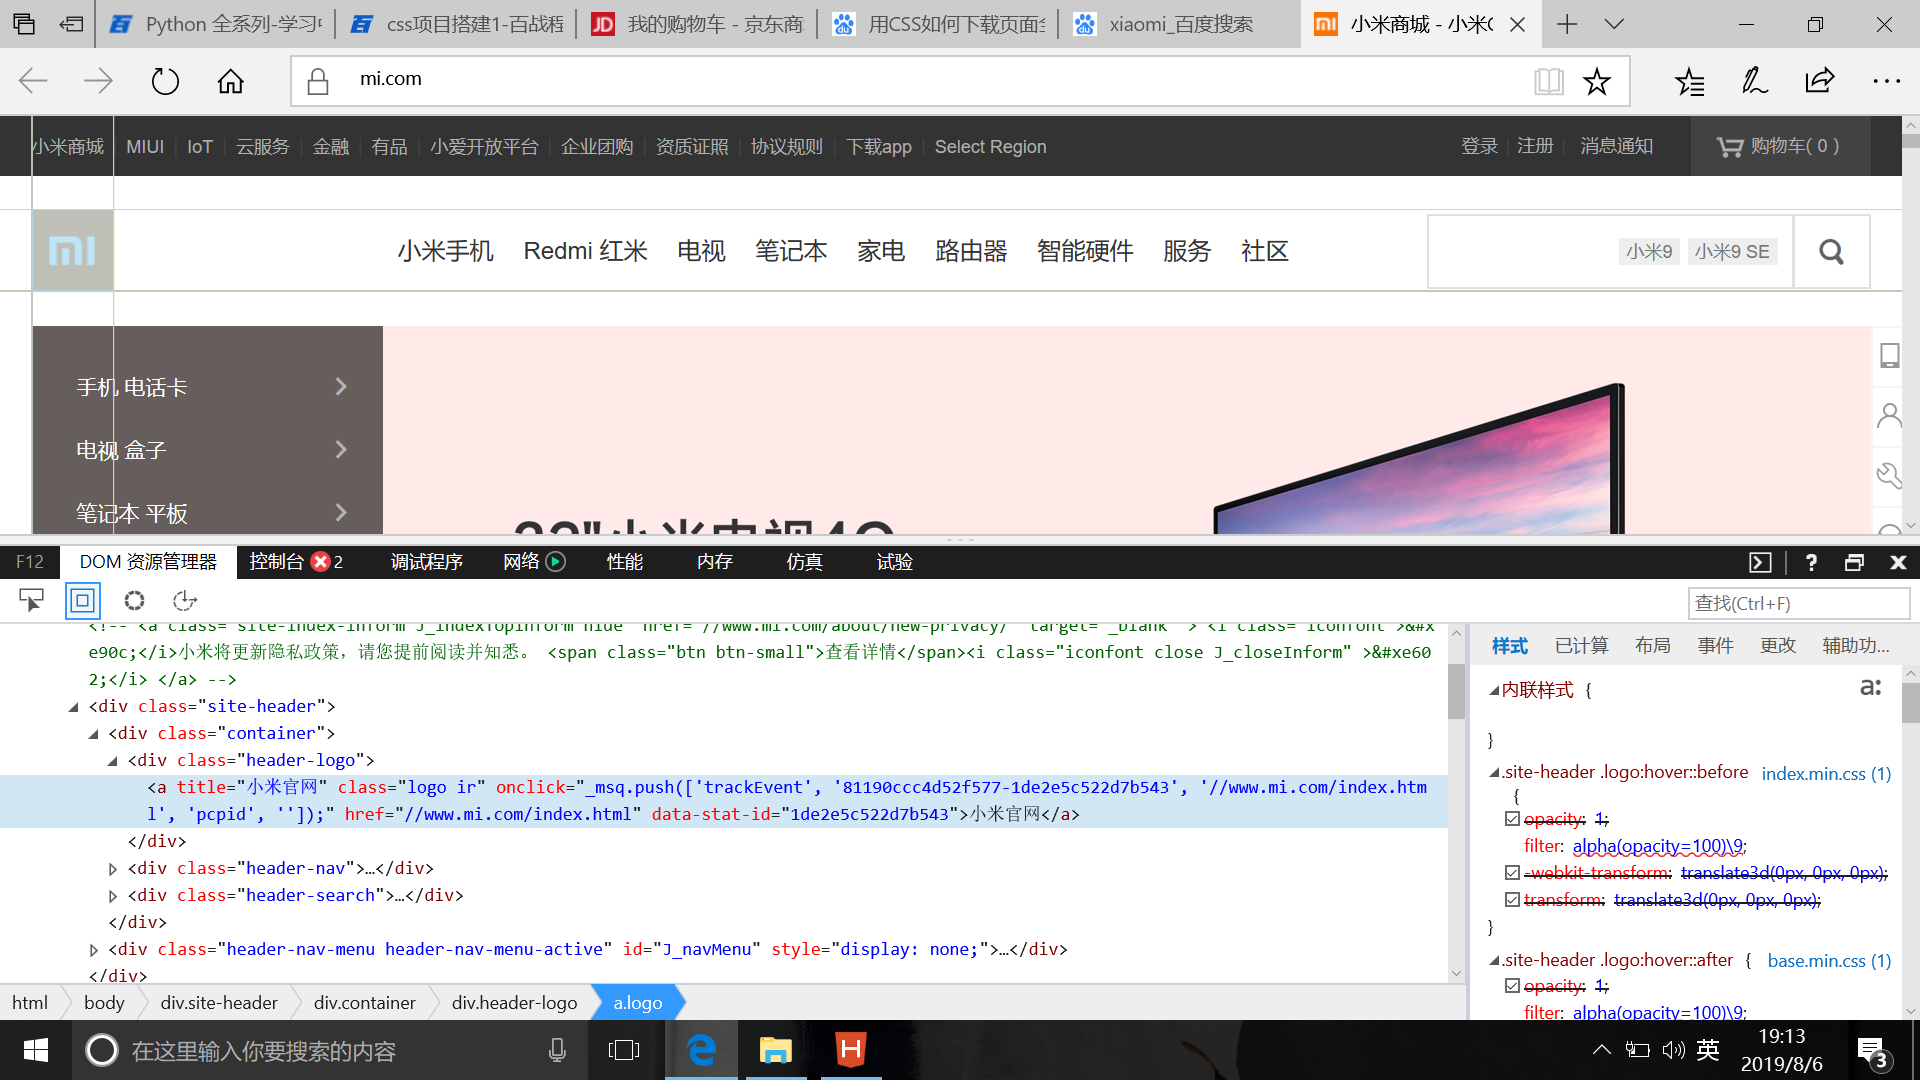Open reading view book icon
1920x1080 pixels.
(x=1548, y=81)
